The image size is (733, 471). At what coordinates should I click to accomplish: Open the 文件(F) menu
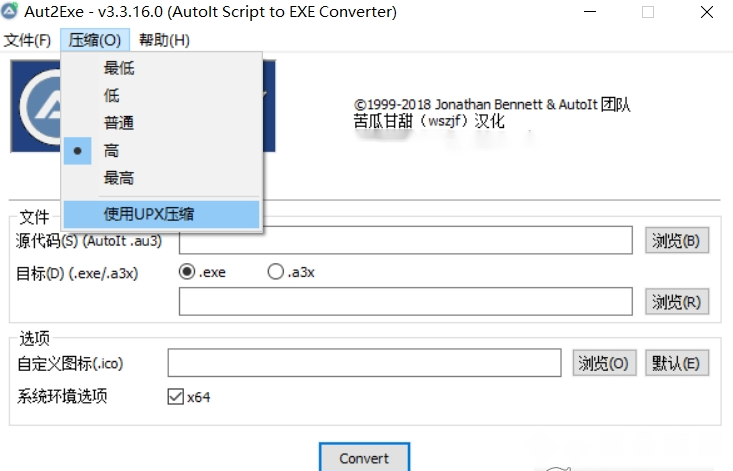[x=27, y=40]
